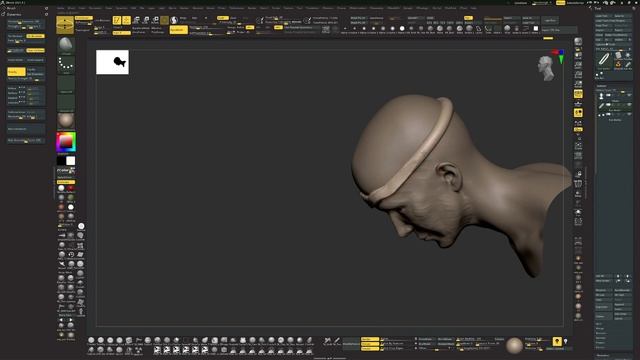Select the Scale transform icon in top shelf
The width and height of the screenshot is (640, 360).
(x=146, y=20)
